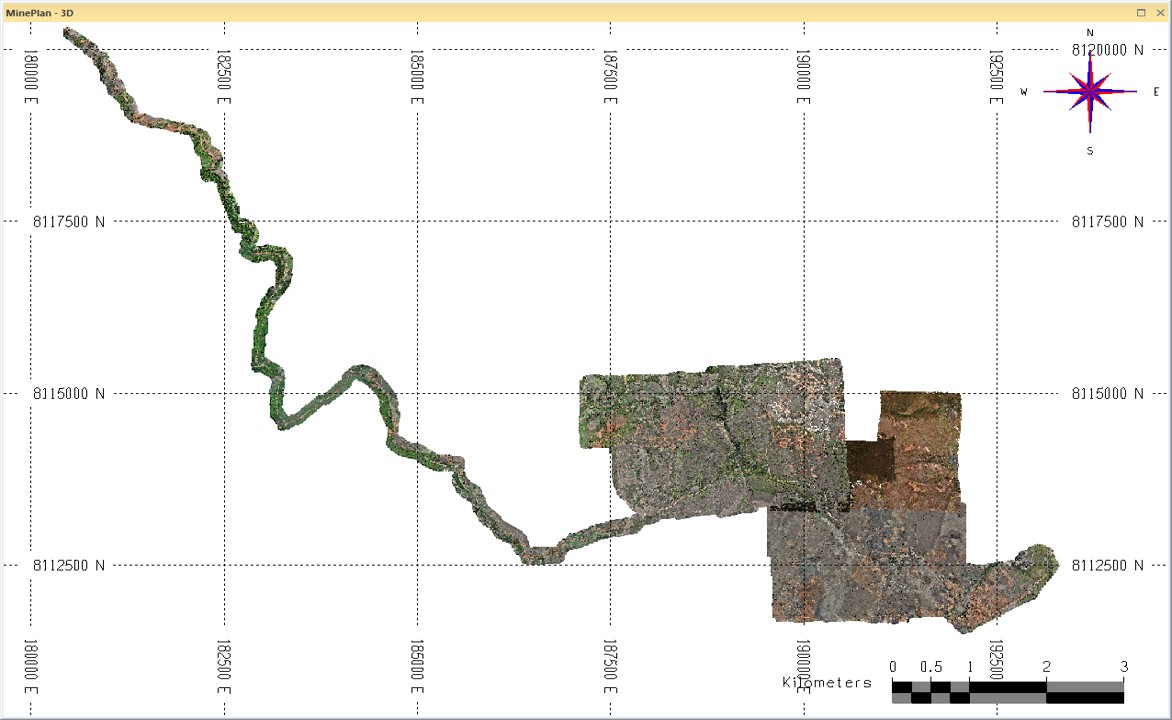Maximize the MinePlan 3D viewer window
Image resolution: width=1172 pixels, height=720 pixels.
1141,12
